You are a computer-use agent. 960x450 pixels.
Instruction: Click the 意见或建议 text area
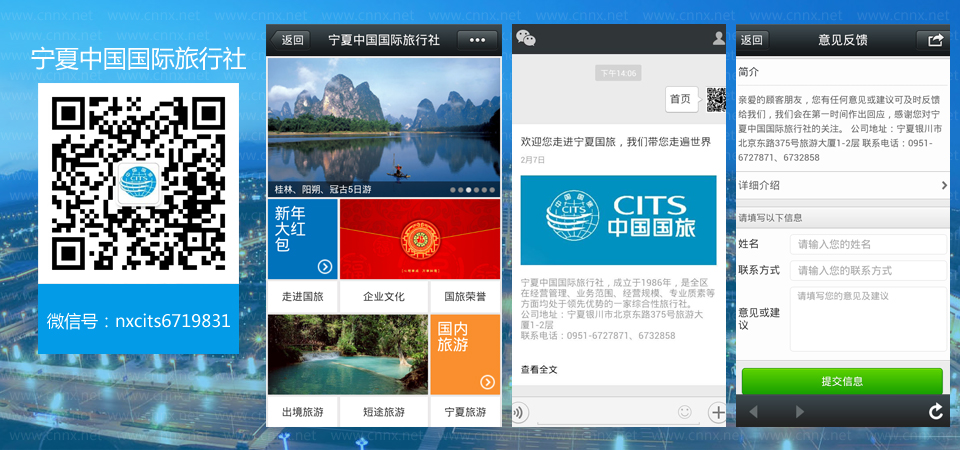pyautogui.click(x=868, y=319)
